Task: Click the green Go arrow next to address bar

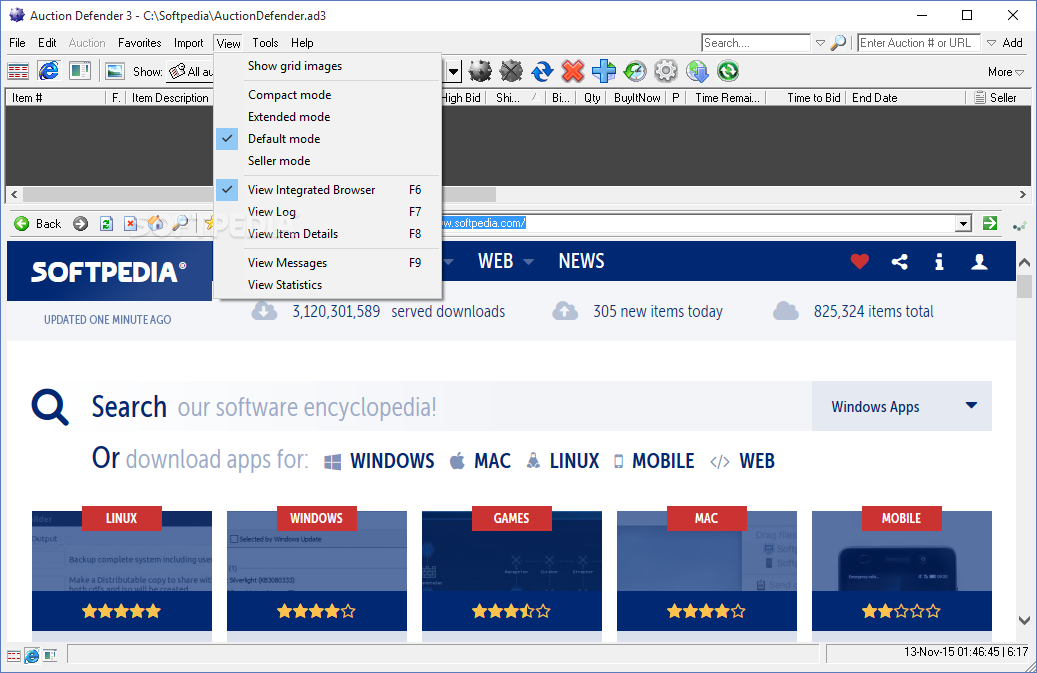Action: (x=990, y=223)
